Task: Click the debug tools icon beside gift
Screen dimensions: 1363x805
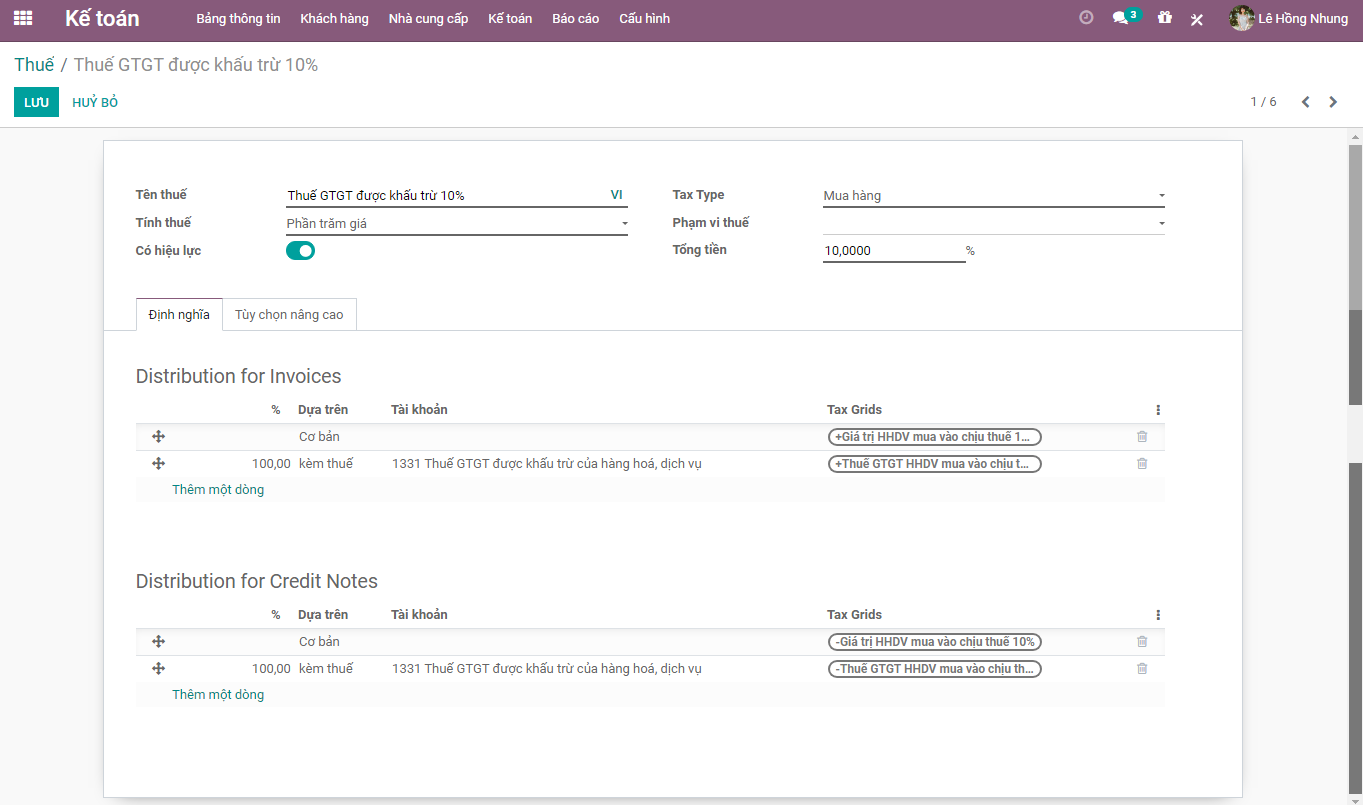Action: pyautogui.click(x=1197, y=19)
